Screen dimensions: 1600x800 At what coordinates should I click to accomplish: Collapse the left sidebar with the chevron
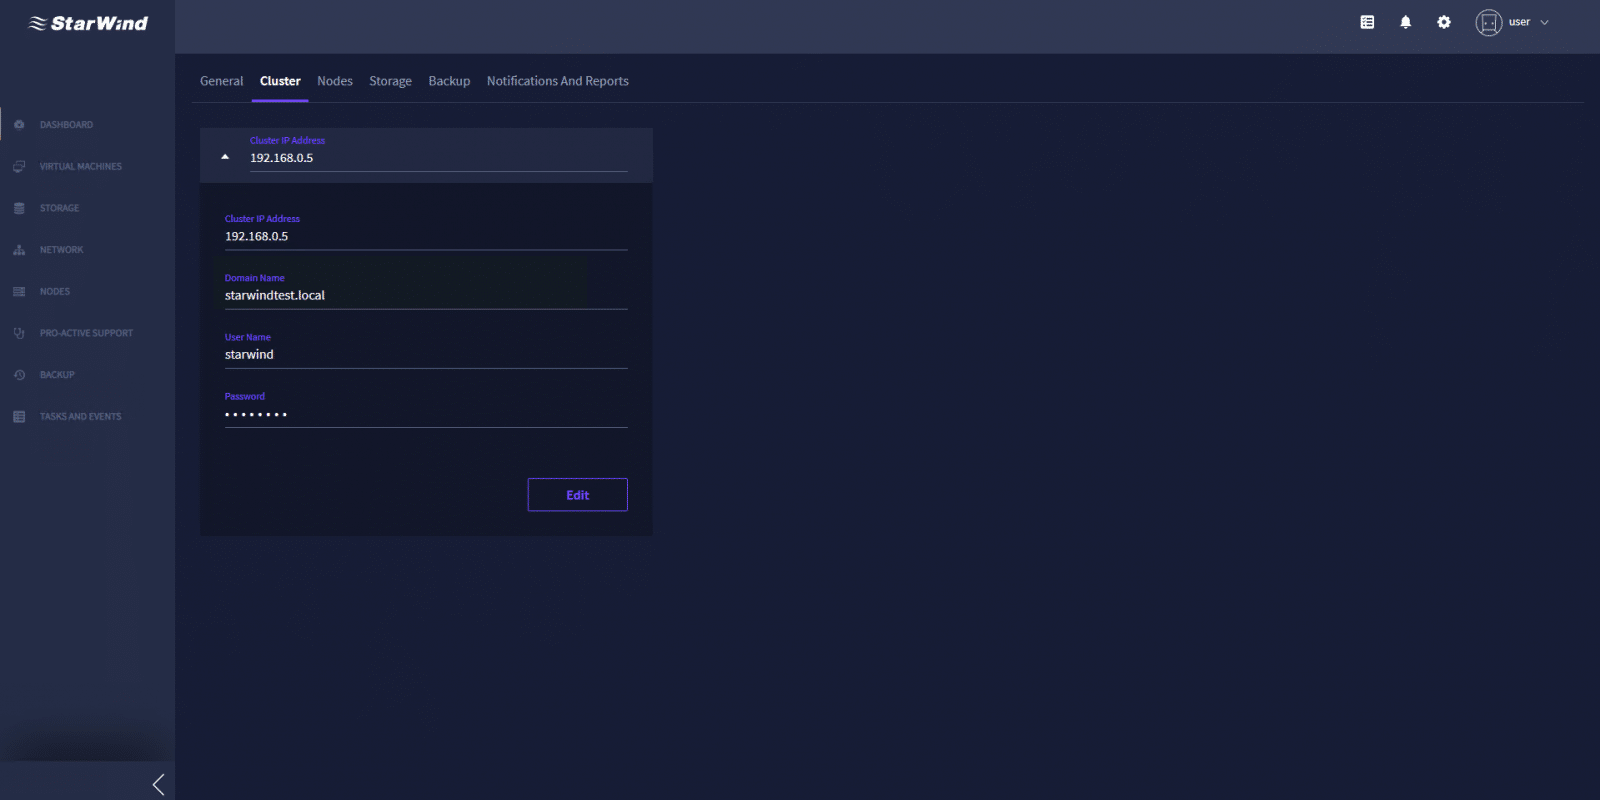coord(158,784)
